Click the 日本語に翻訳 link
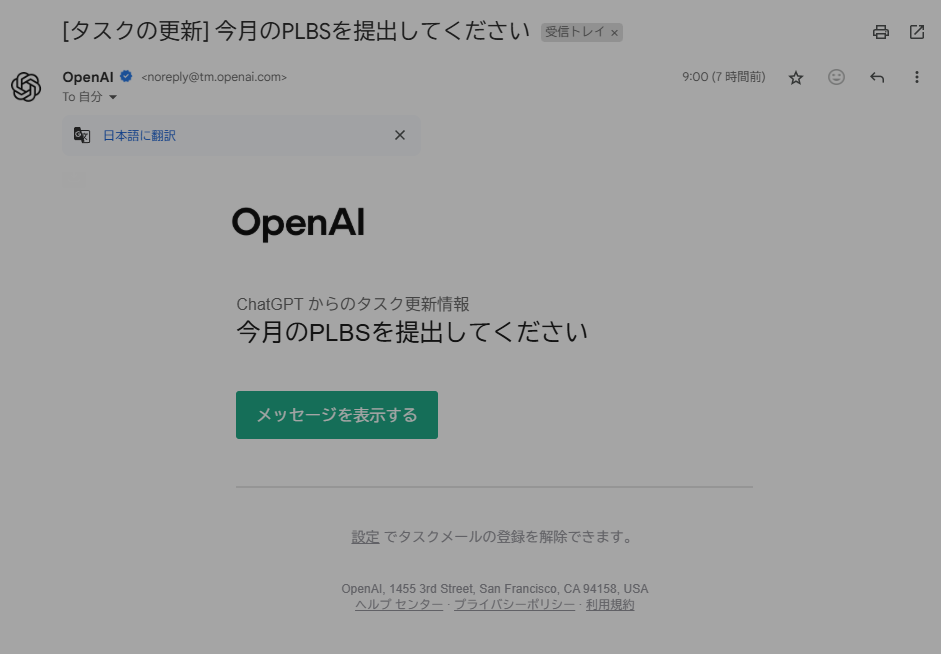 (x=139, y=136)
